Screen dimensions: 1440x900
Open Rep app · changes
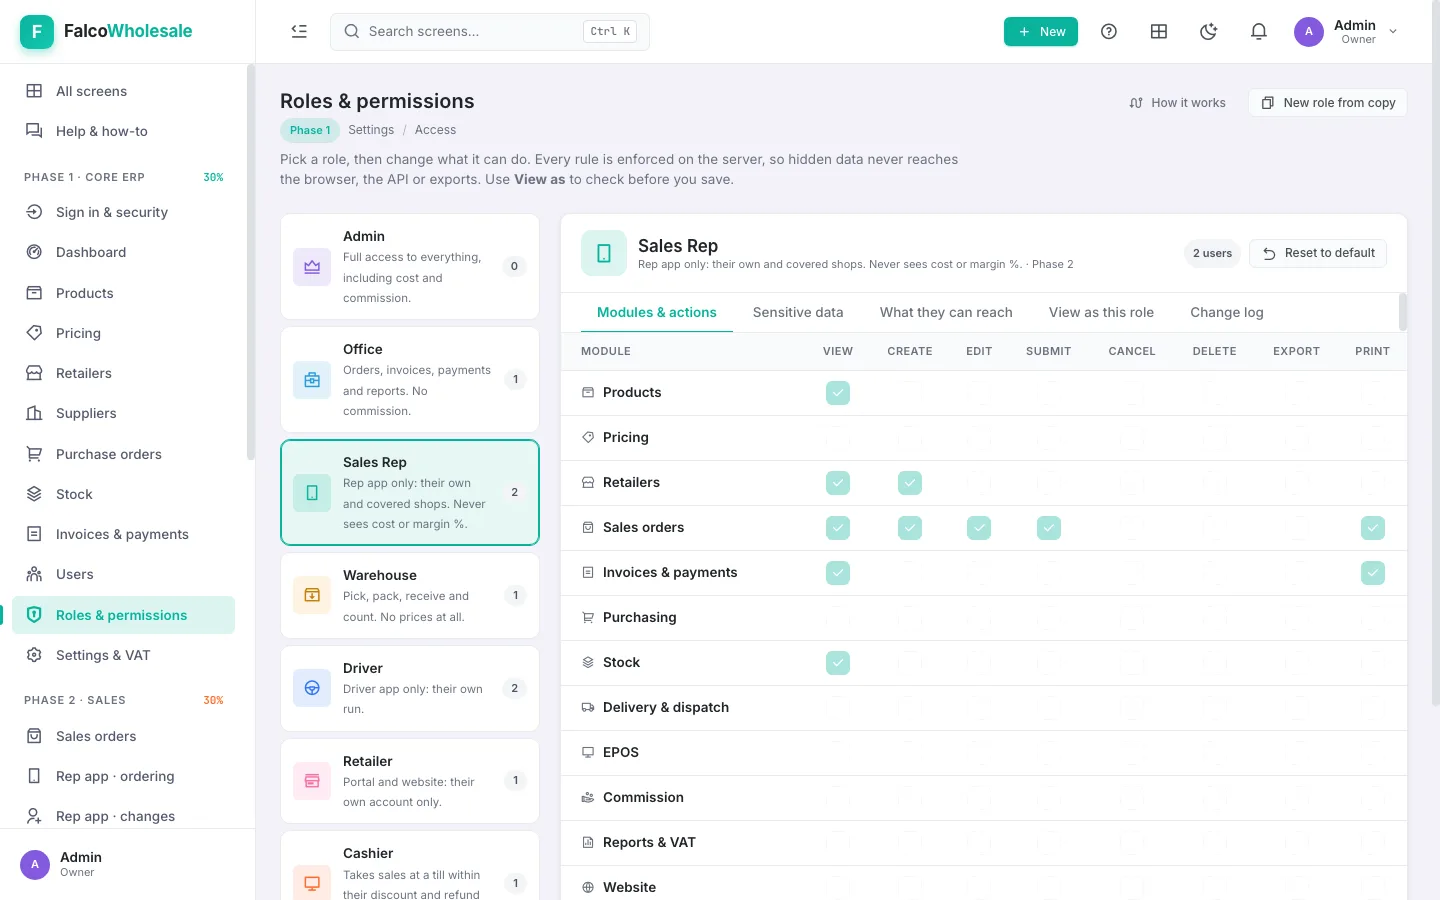pyautogui.click(x=124, y=816)
